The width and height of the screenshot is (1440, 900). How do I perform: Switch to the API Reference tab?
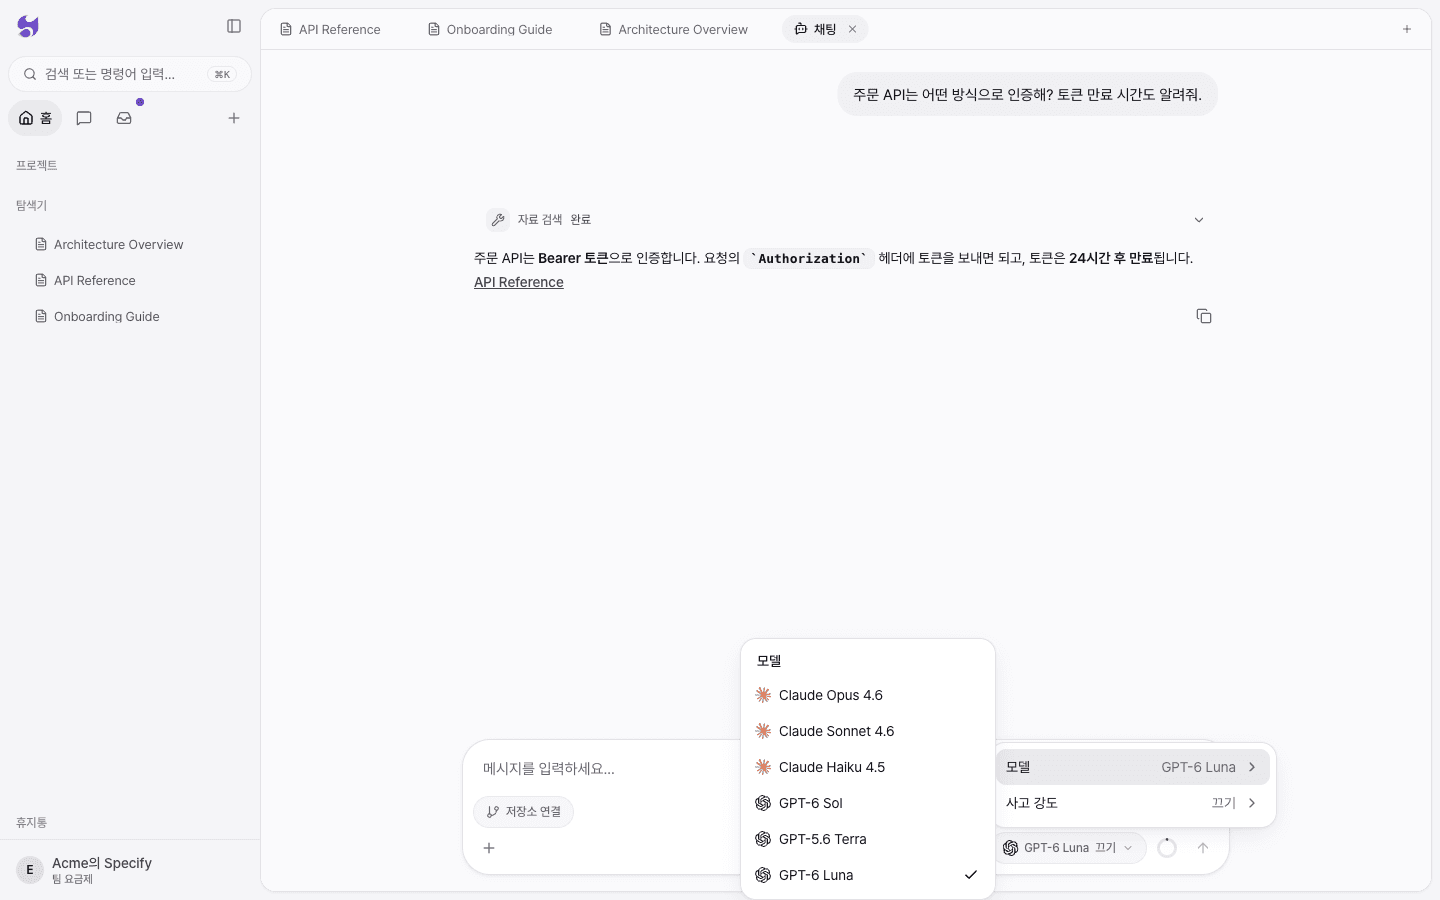[330, 29]
